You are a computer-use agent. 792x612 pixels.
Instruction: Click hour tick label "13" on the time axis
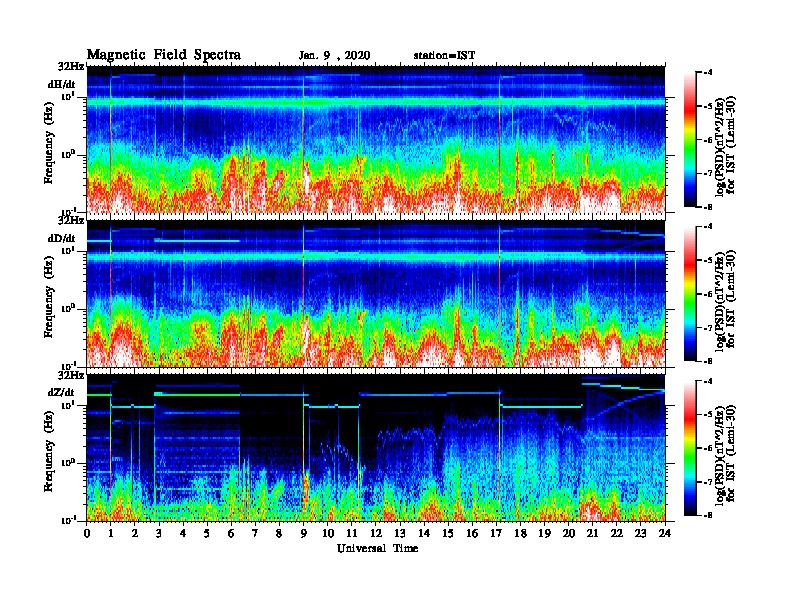click(400, 533)
